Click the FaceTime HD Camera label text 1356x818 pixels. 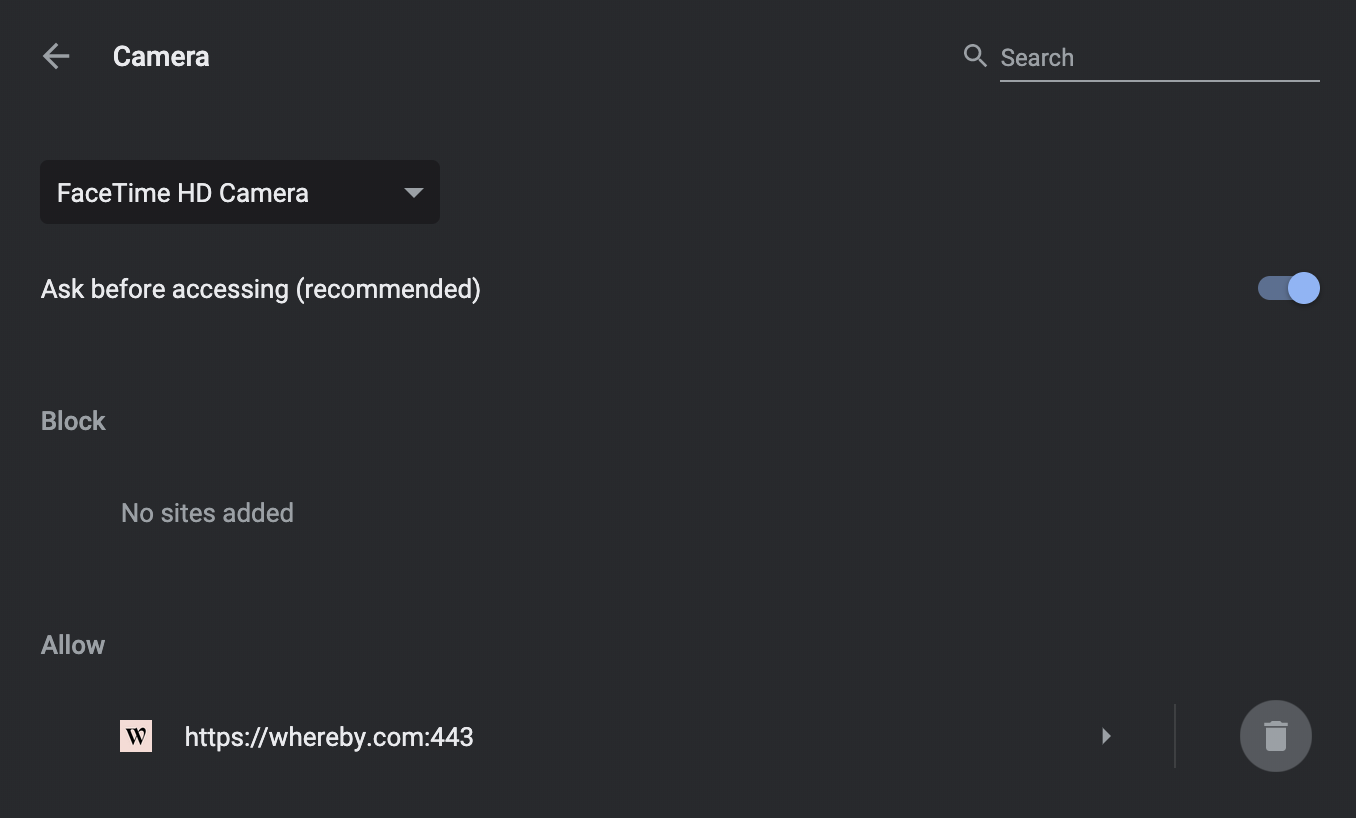pyautogui.click(x=183, y=193)
